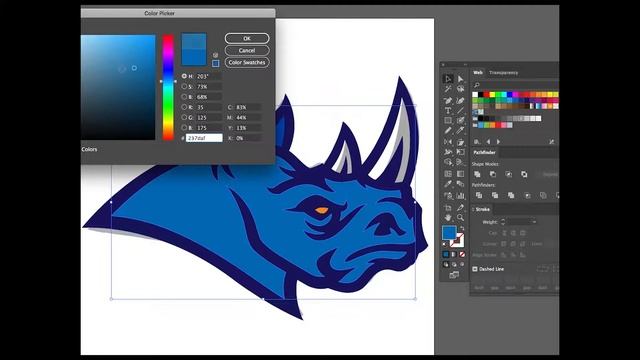Select the Reflect tool

click(448, 142)
